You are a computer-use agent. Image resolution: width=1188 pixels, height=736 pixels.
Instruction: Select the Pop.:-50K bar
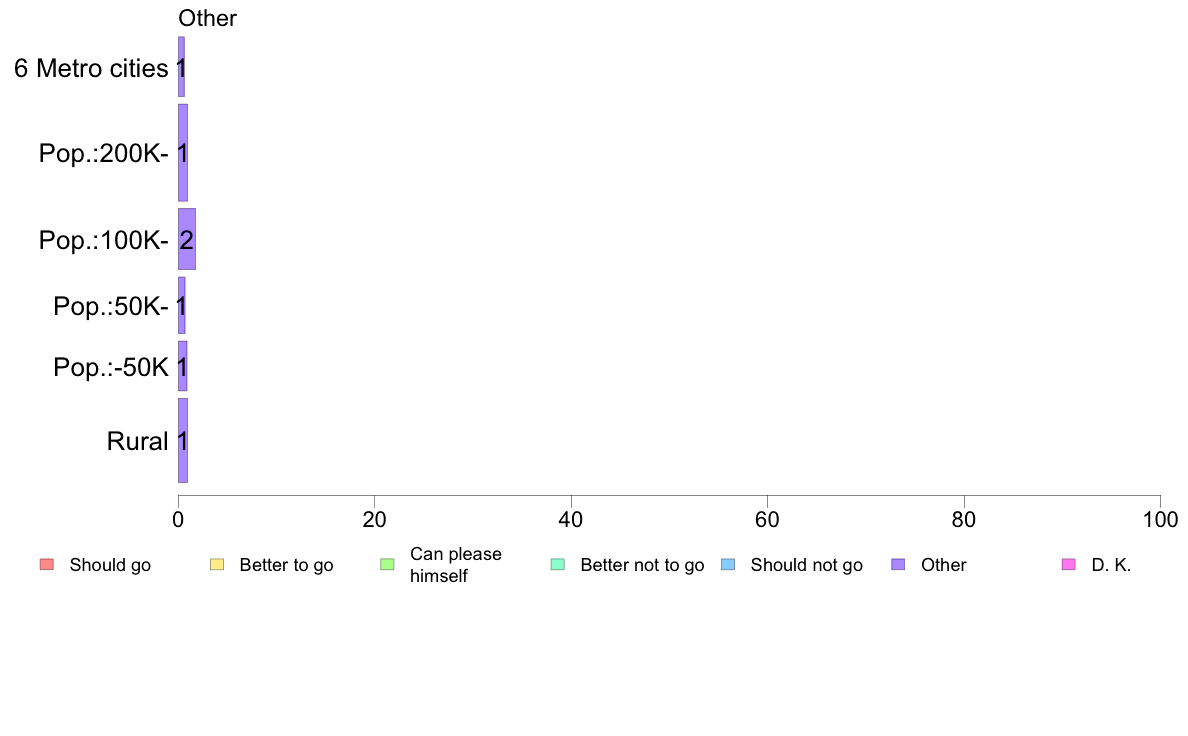183,366
